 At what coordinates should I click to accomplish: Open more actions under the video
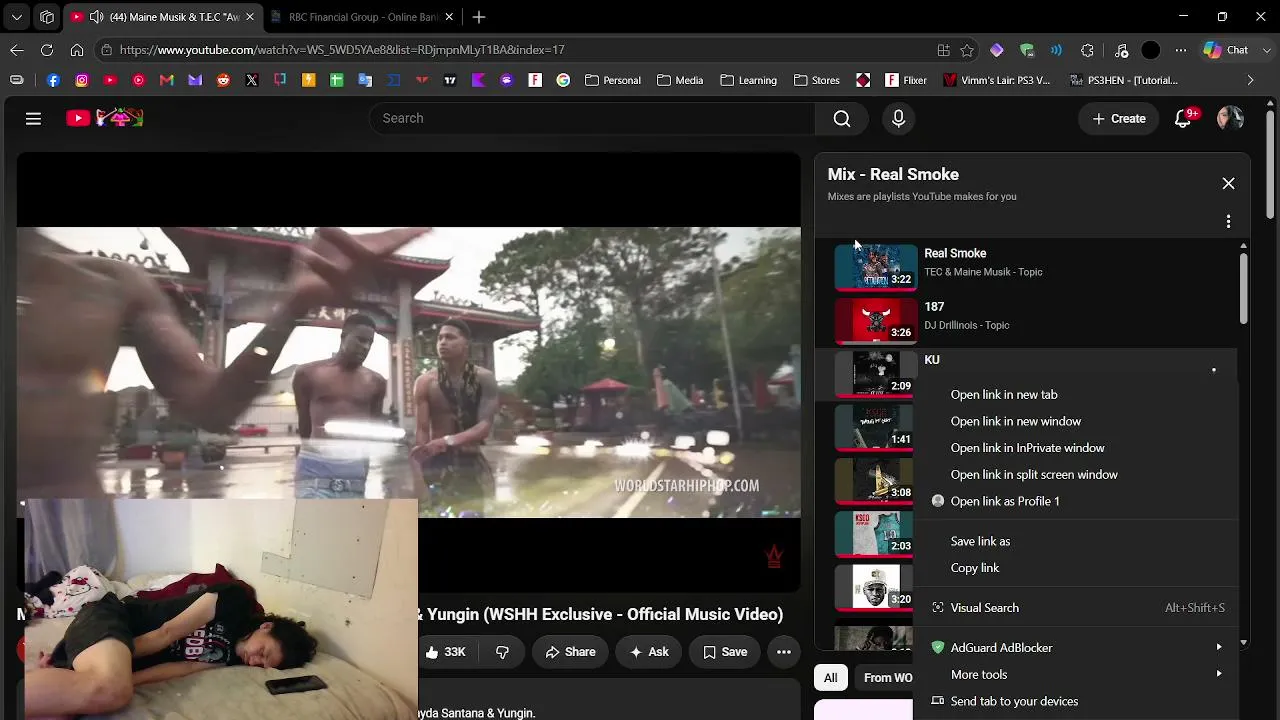coord(784,652)
